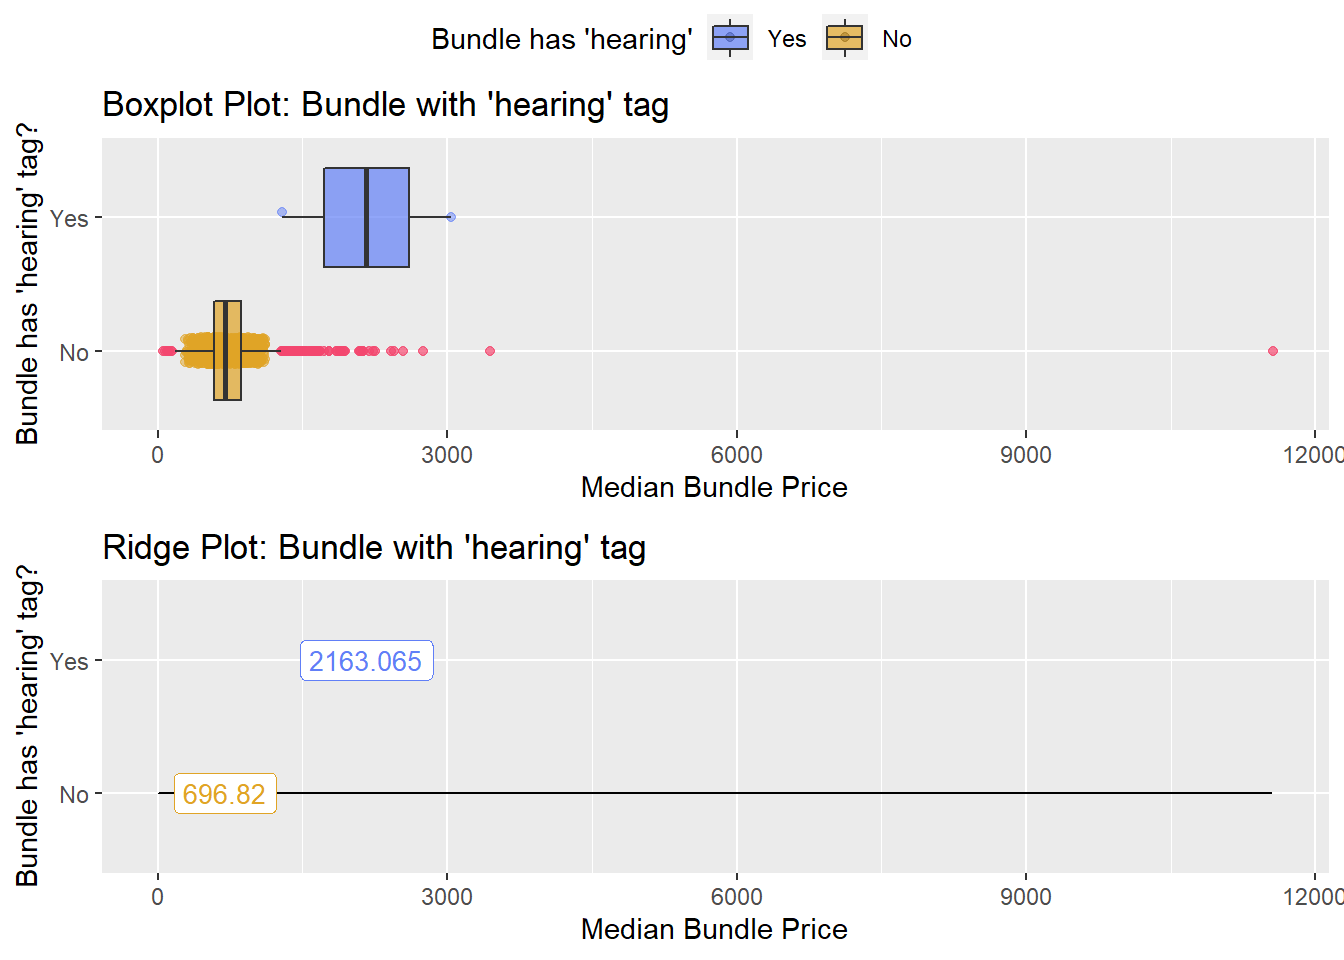Viewport: 1344px width, 960px height.
Task: Click the orange 'No' legend boxplot key
Action: [845, 38]
